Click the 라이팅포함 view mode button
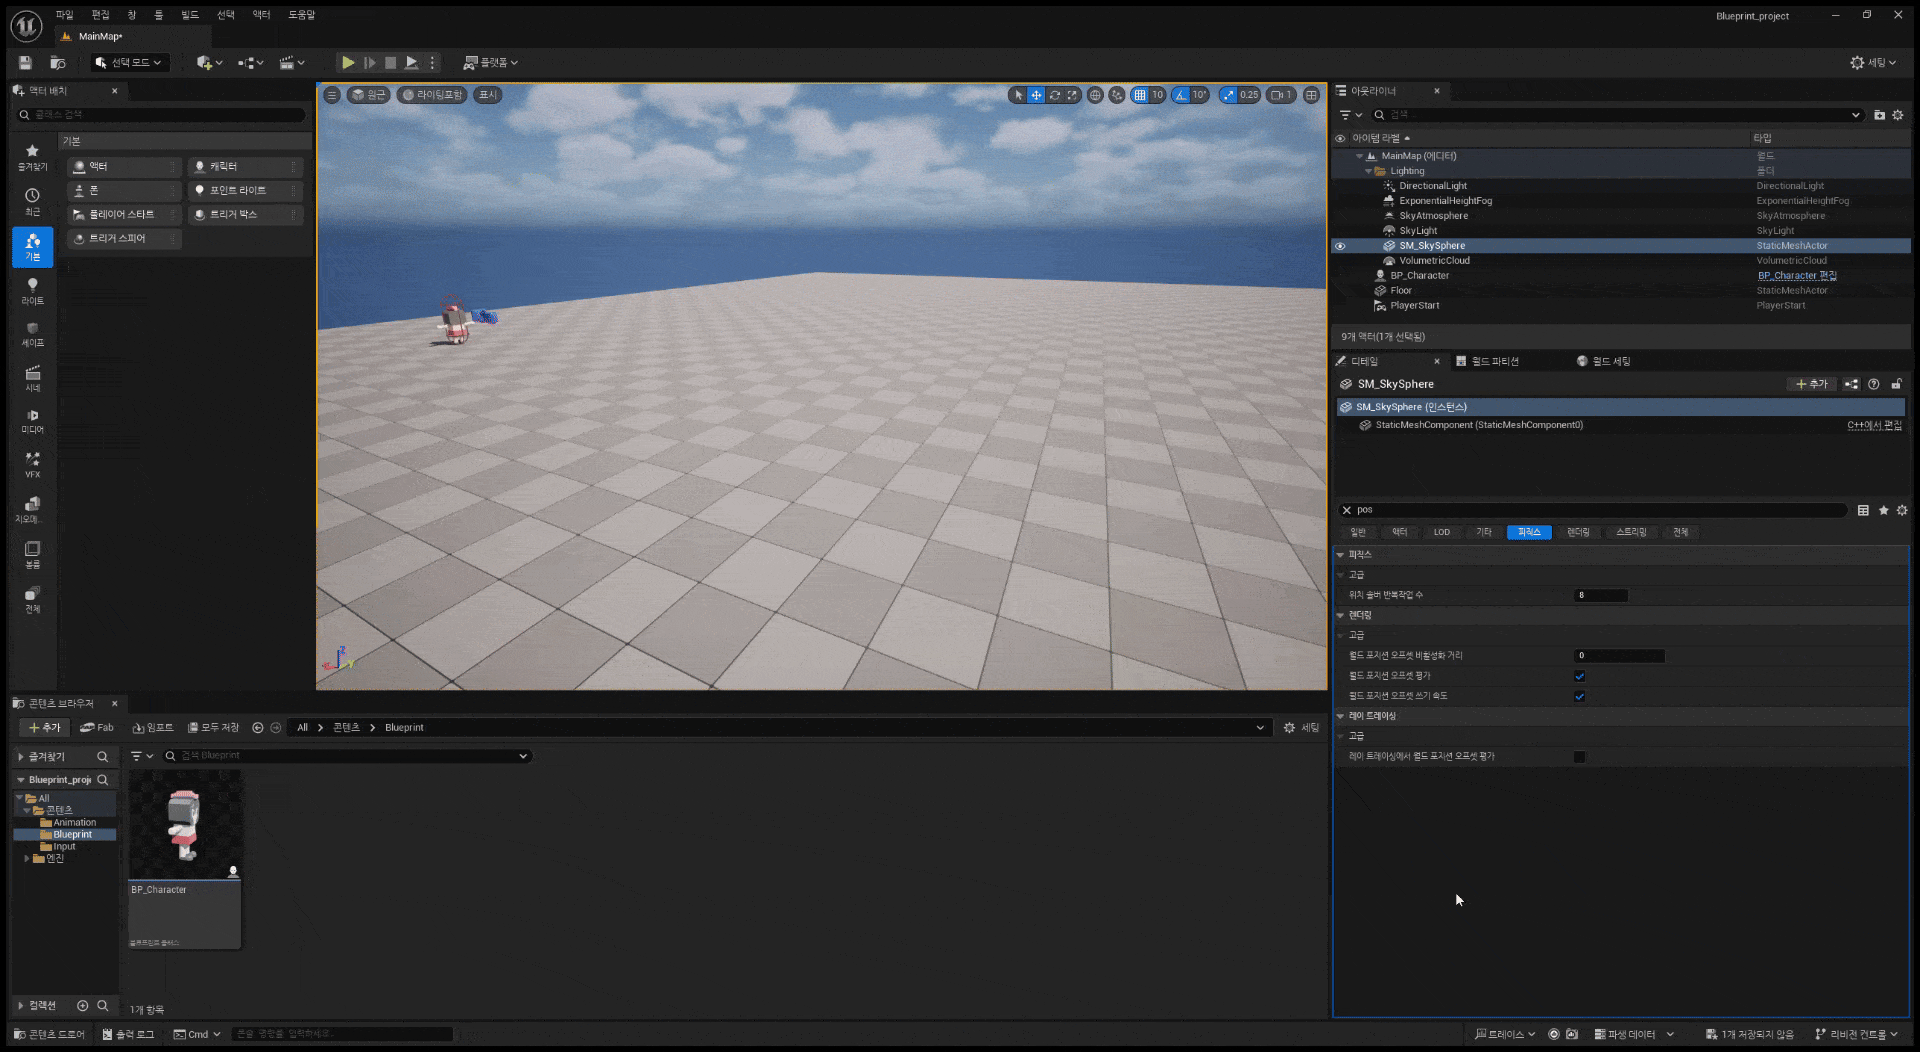The image size is (1920, 1052). coord(432,95)
